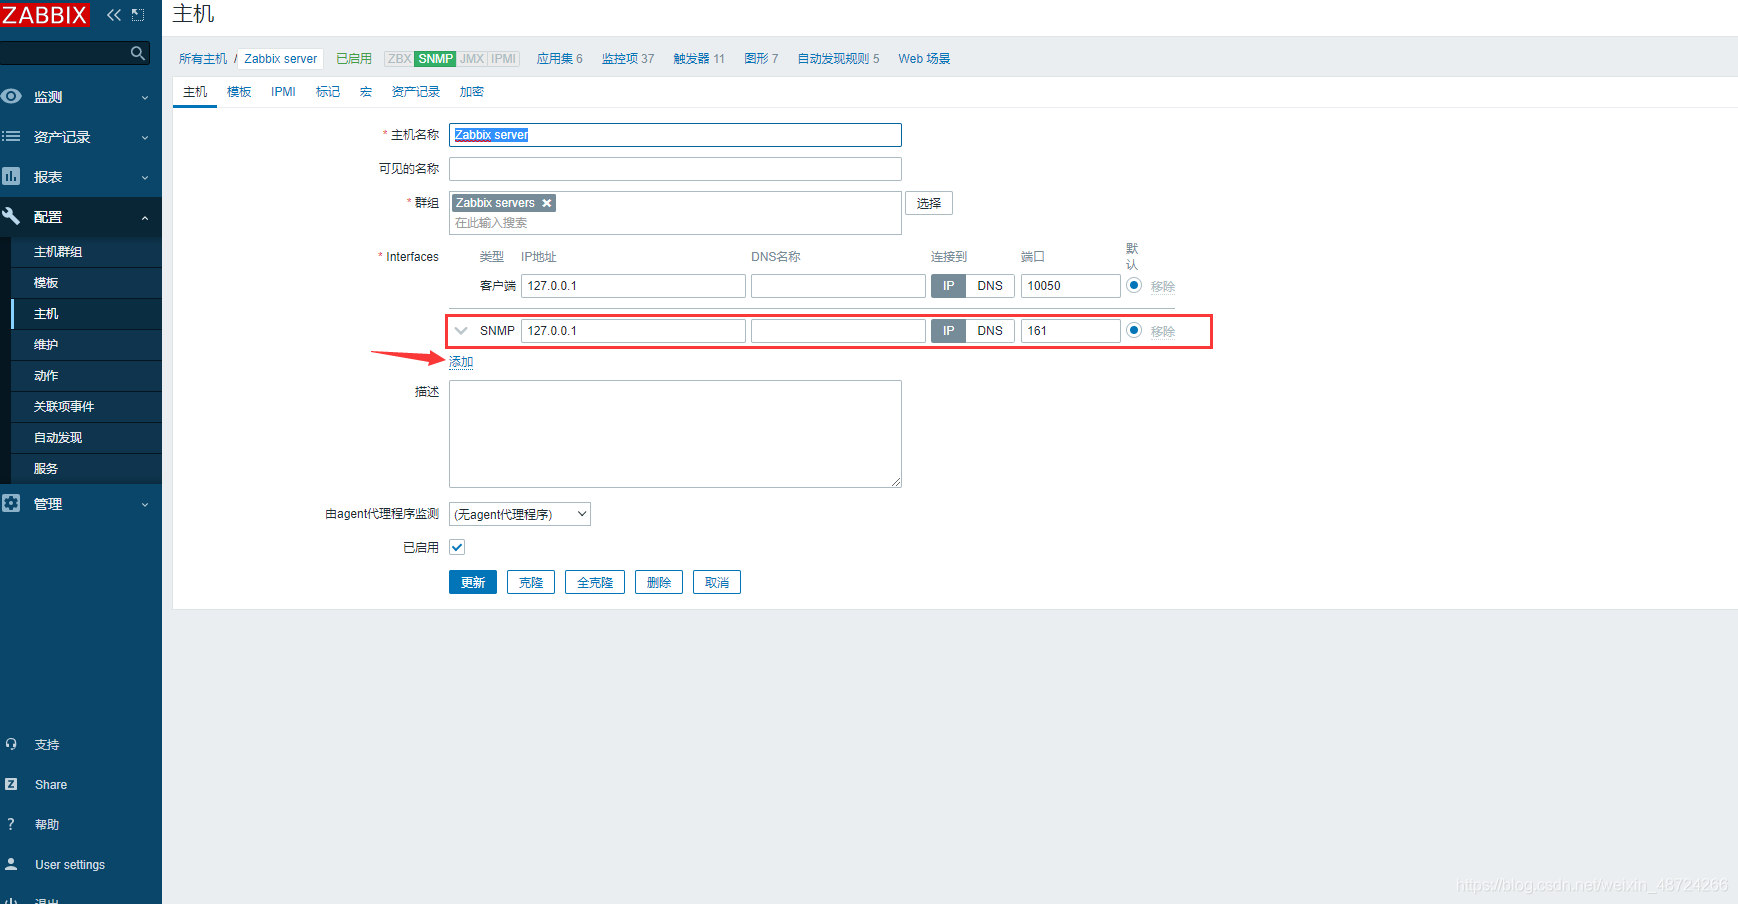Image resolution: width=1738 pixels, height=904 pixels.
Task: Open the 标记 tab
Action: click(328, 92)
